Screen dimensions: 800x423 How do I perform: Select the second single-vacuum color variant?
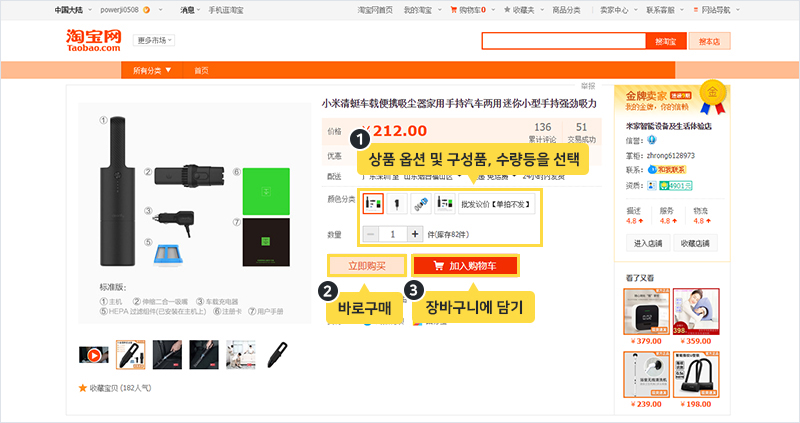click(397, 204)
